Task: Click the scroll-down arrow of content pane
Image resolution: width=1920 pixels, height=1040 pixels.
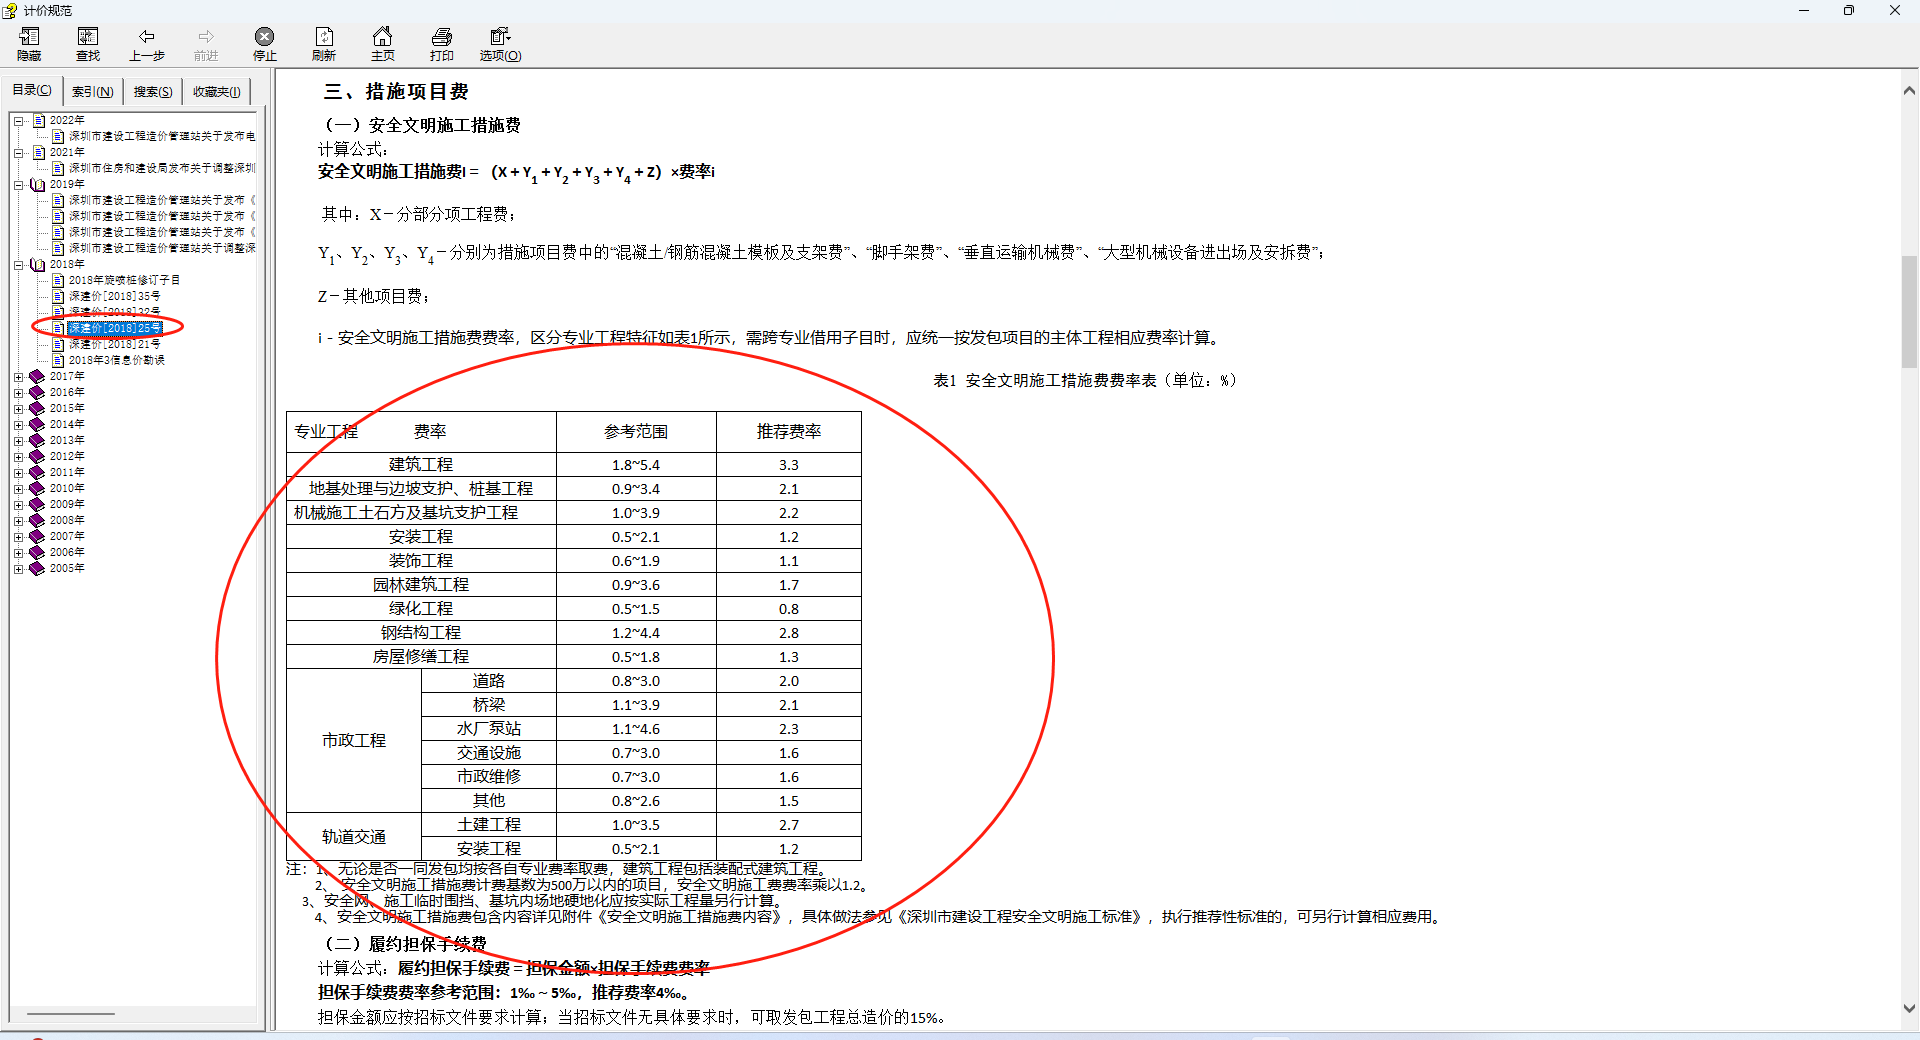Action: pos(1909,1009)
